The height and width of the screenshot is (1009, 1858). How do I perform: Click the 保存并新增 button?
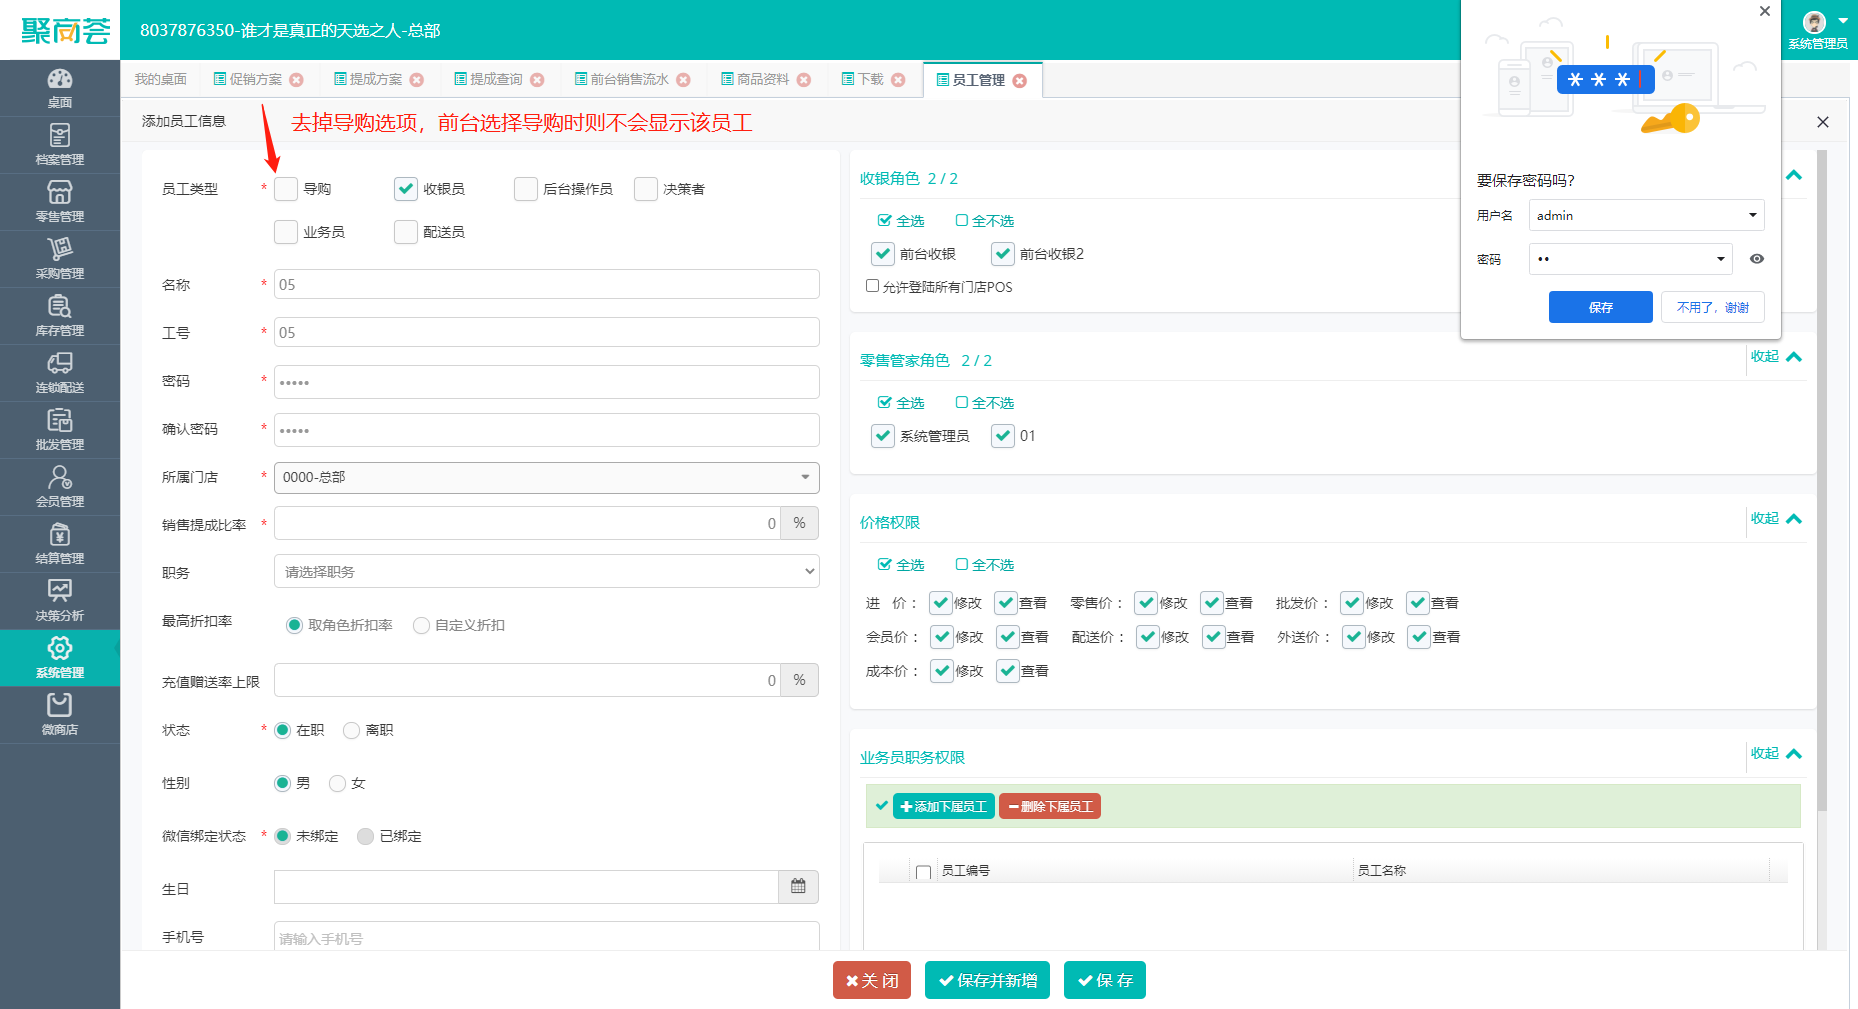[x=988, y=980]
